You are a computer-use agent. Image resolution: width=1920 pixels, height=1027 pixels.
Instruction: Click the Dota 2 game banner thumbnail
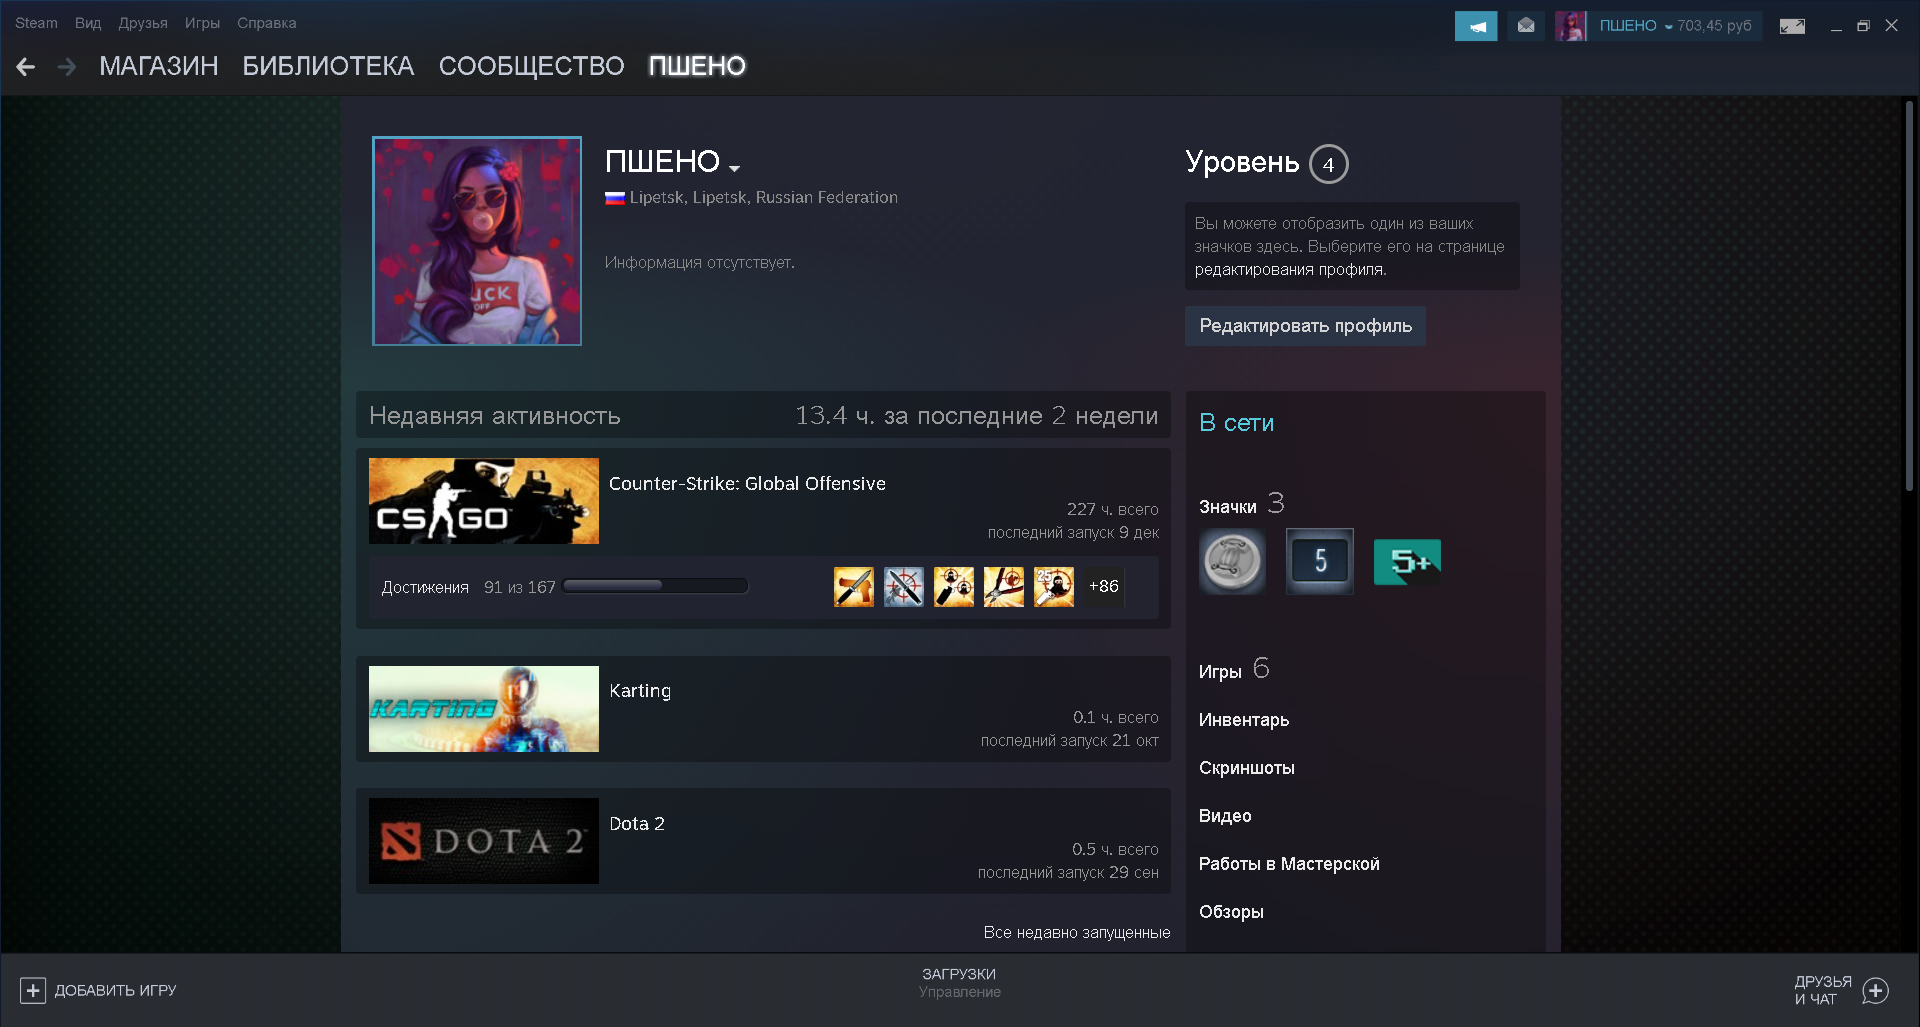point(484,841)
